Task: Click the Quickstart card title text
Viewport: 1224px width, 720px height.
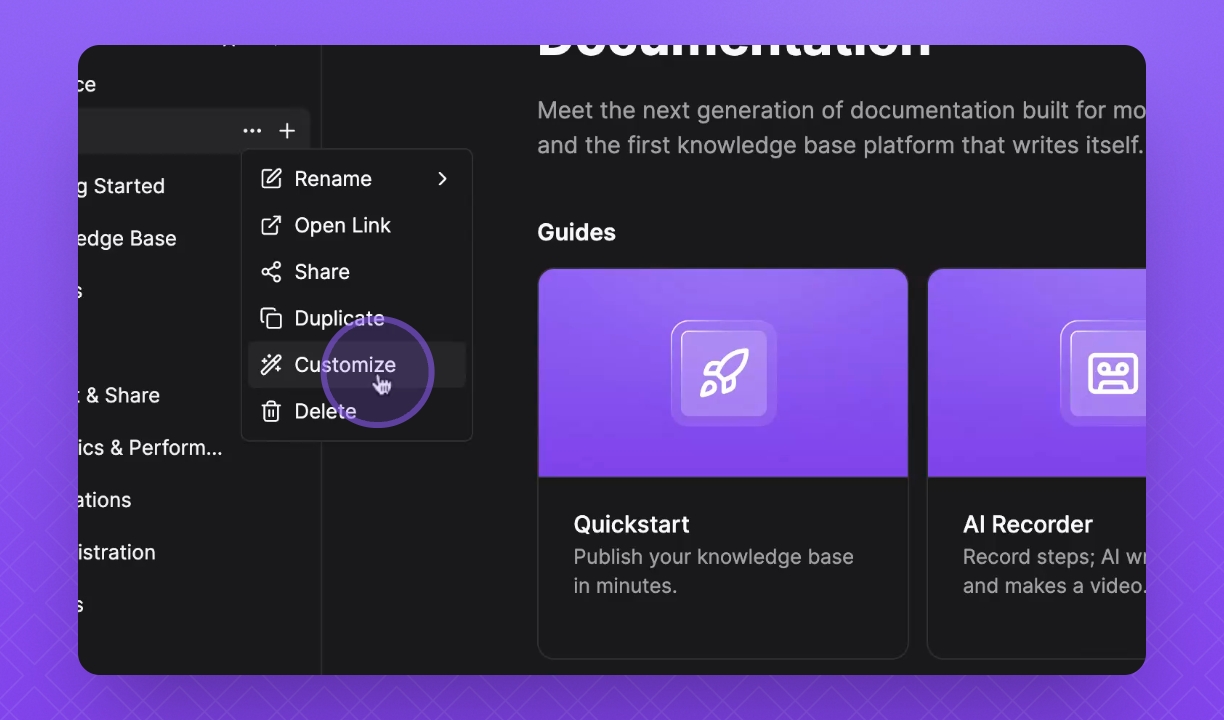Action: pyautogui.click(x=632, y=524)
